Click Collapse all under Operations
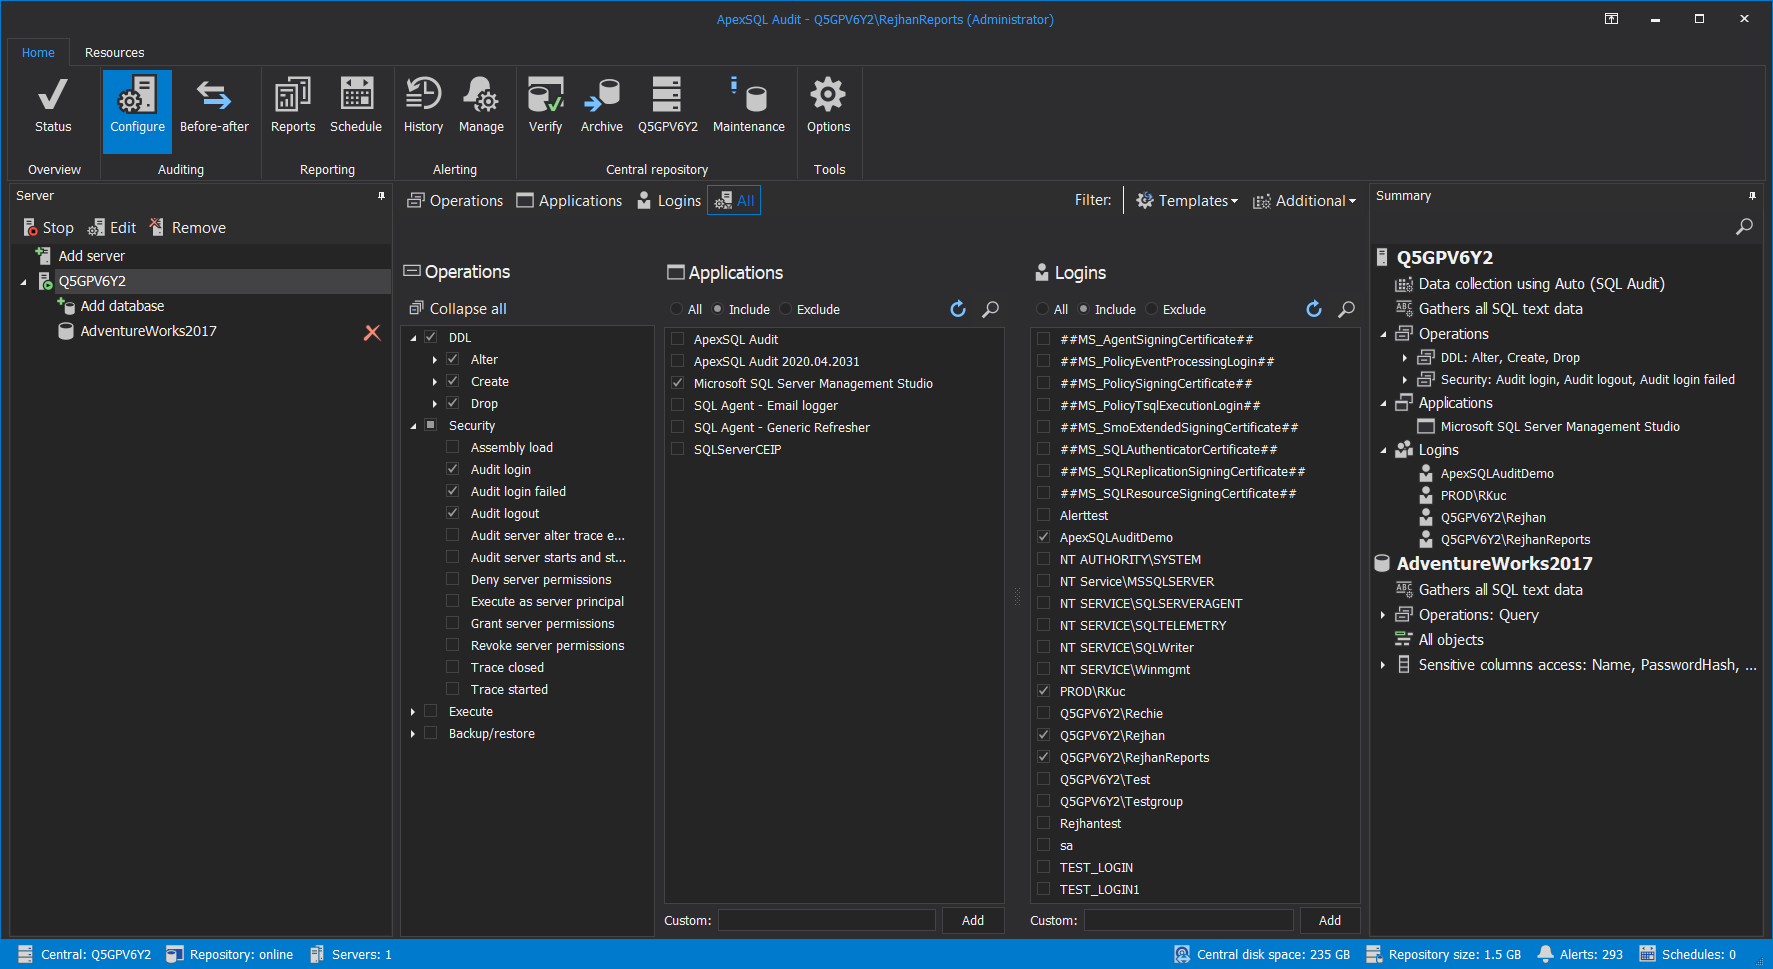The height and width of the screenshot is (969, 1773). tap(458, 309)
